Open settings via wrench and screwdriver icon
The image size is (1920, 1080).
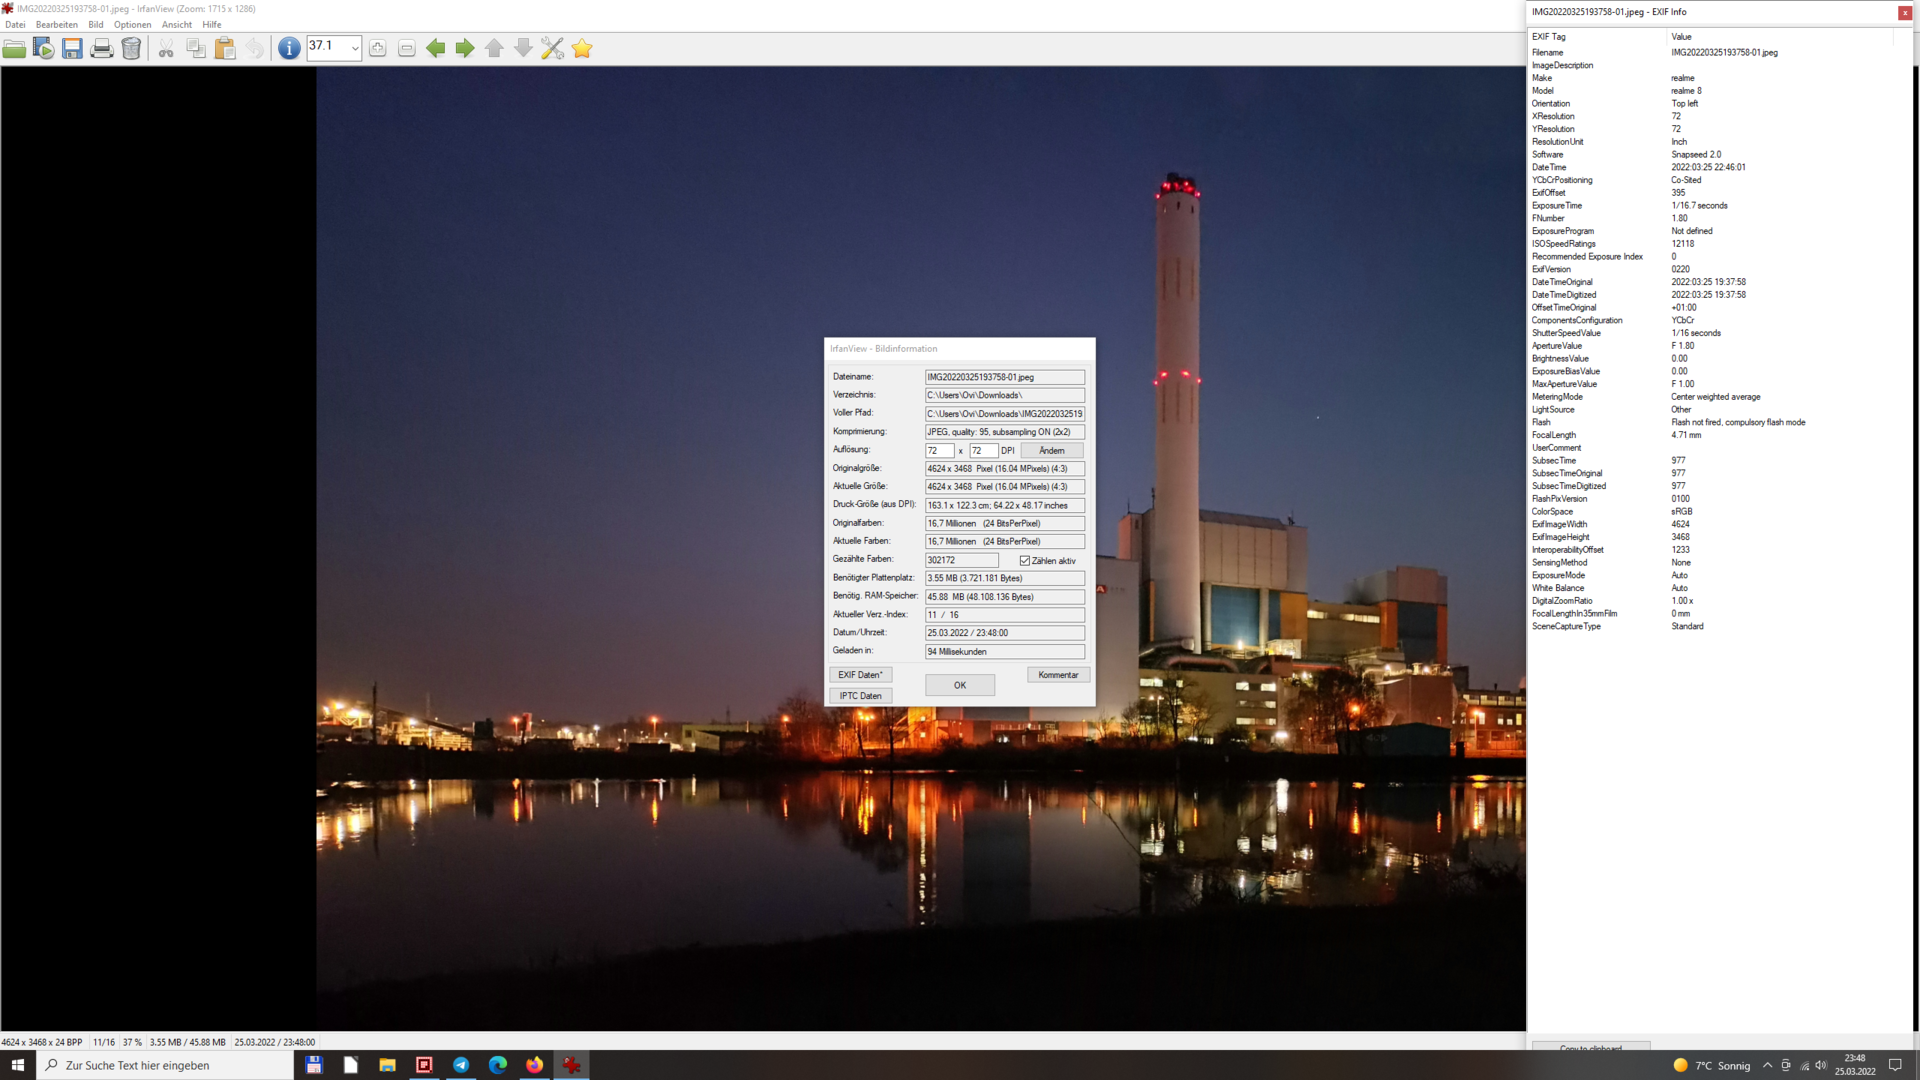pyautogui.click(x=552, y=48)
